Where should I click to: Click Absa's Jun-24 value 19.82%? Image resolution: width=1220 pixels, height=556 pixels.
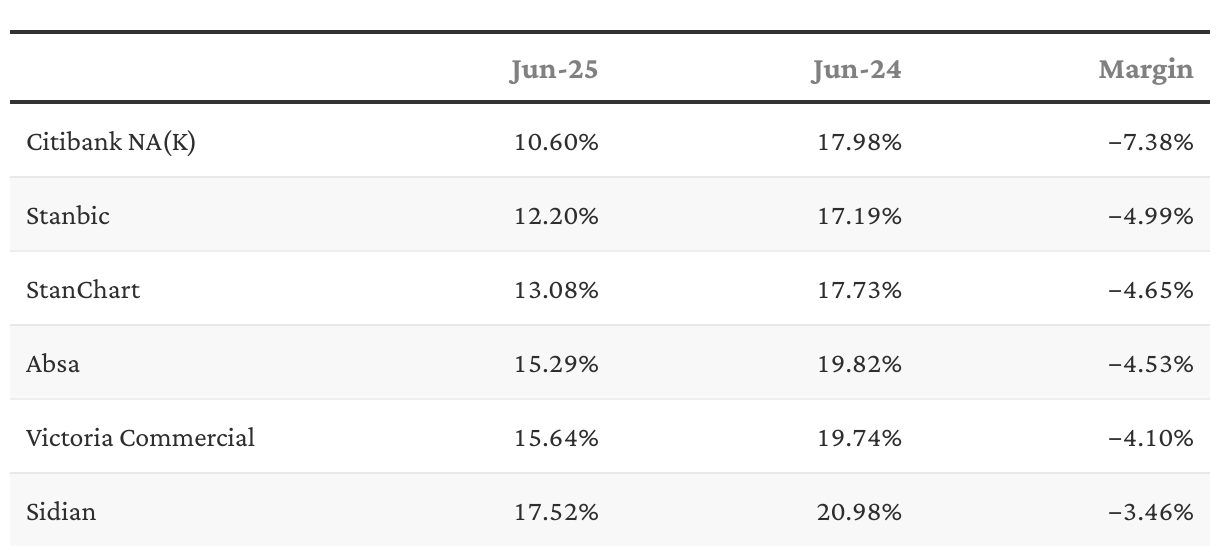click(x=859, y=364)
